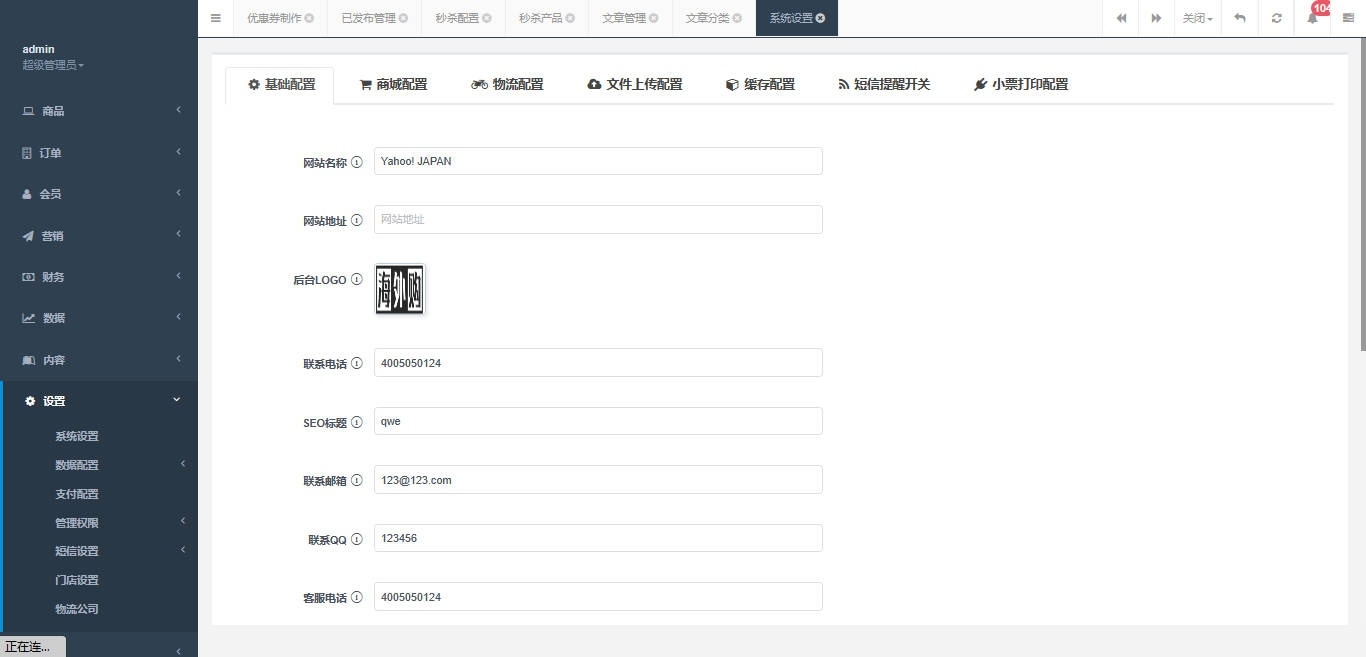Click the SEO标题 field containing qwe
This screenshot has width=1366, height=657.
[598, 421]
